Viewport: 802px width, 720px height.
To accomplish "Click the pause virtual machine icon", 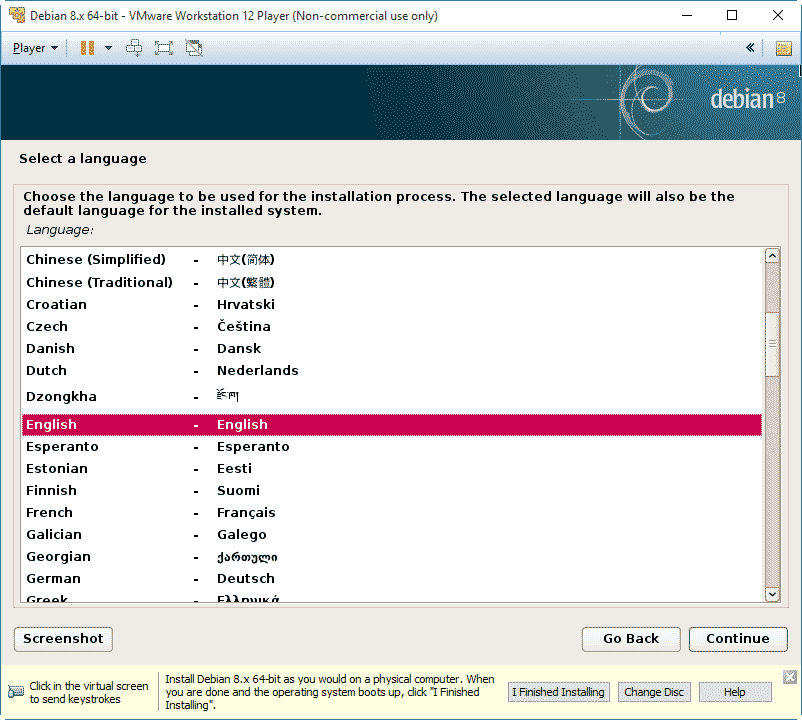I will [x=87, y=48].
